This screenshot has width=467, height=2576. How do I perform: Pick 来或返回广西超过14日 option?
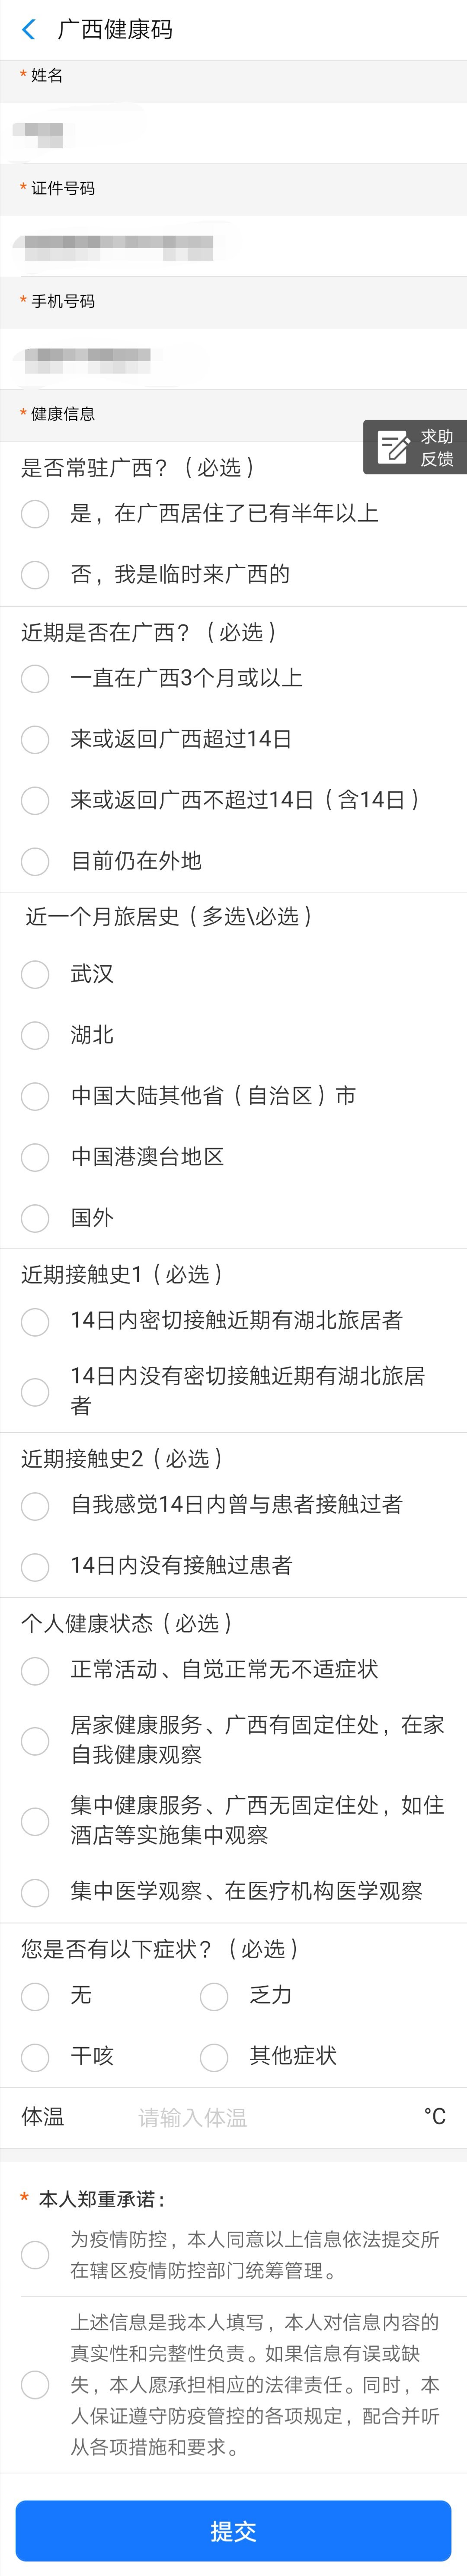pos(35,740)
